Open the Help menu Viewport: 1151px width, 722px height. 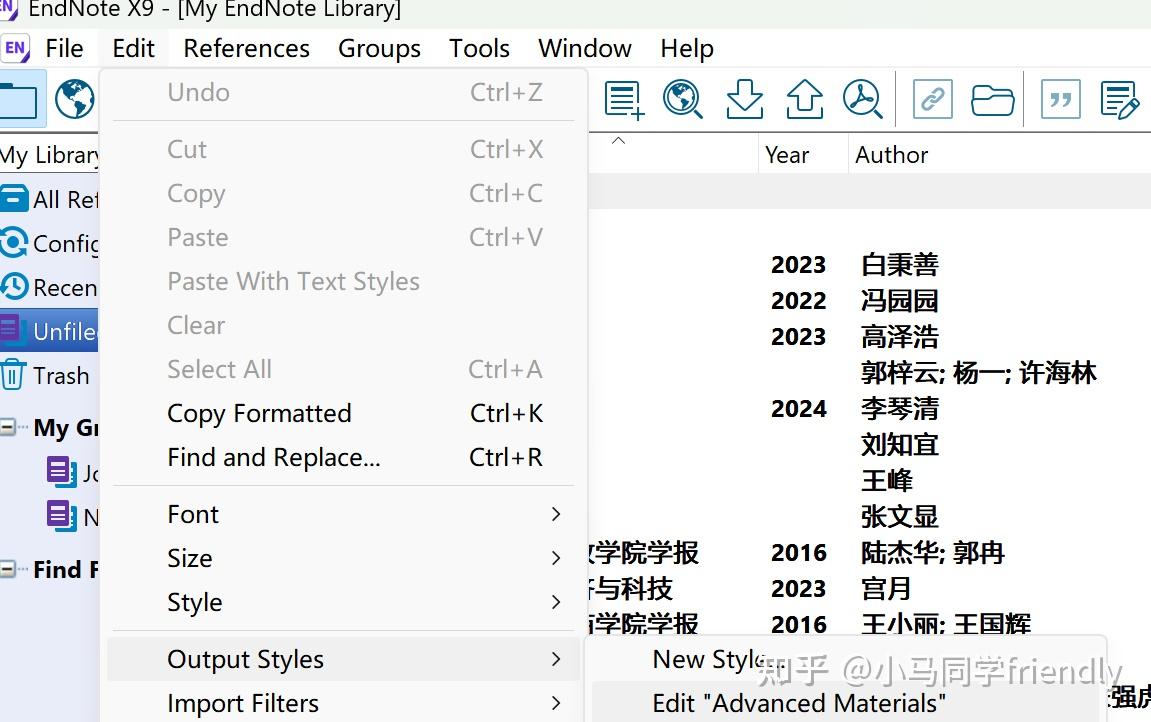(687, 48)
